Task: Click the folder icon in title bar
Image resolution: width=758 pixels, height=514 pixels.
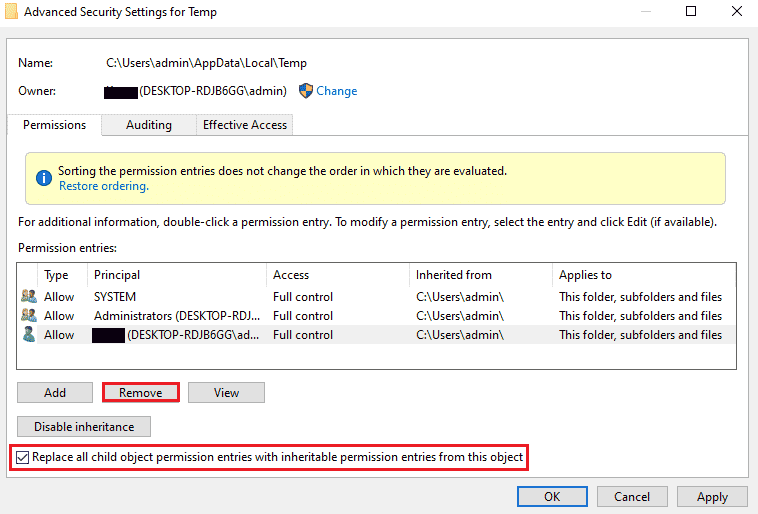Action: [11, 11]
